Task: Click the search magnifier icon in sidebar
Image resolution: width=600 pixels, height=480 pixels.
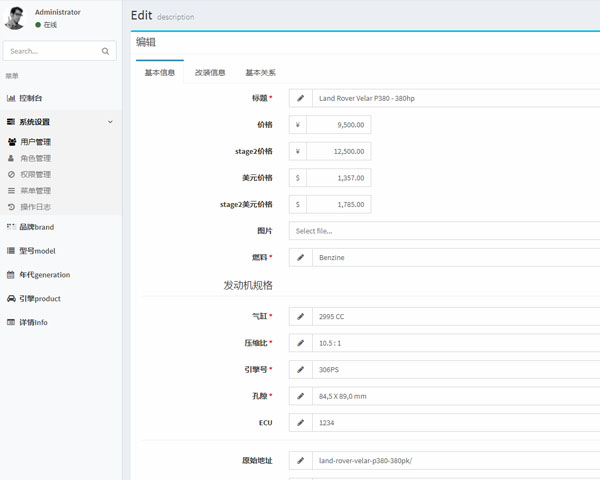Action: (105, 51)
